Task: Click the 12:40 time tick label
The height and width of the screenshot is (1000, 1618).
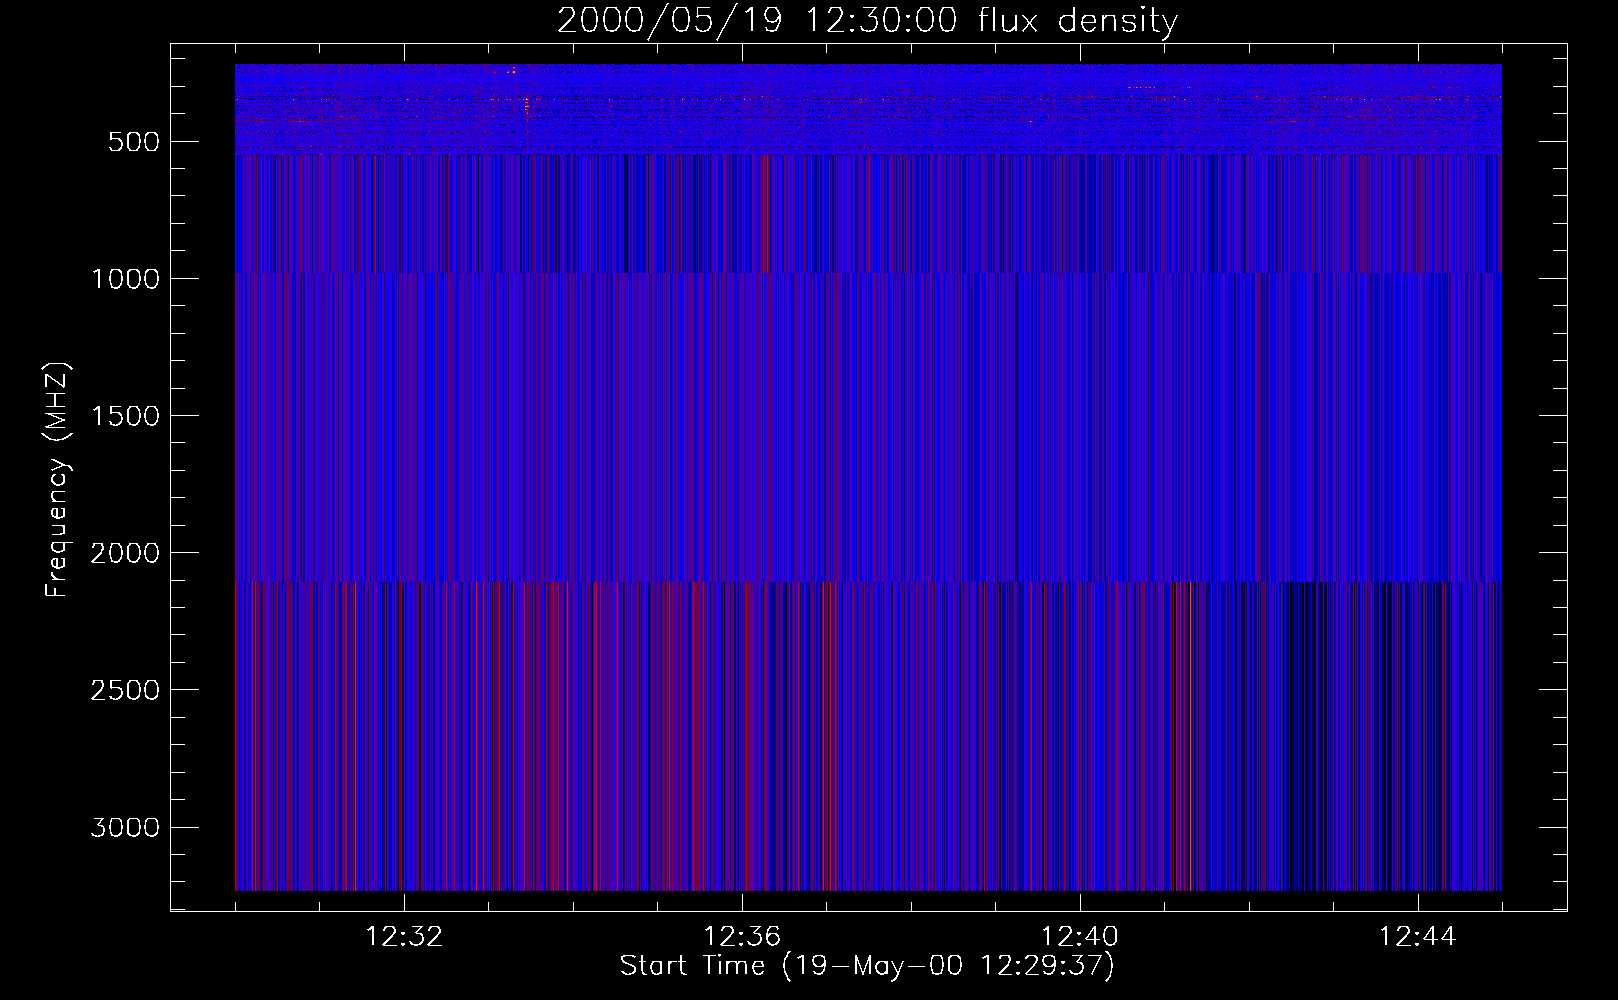Action: click(1080, 937)
